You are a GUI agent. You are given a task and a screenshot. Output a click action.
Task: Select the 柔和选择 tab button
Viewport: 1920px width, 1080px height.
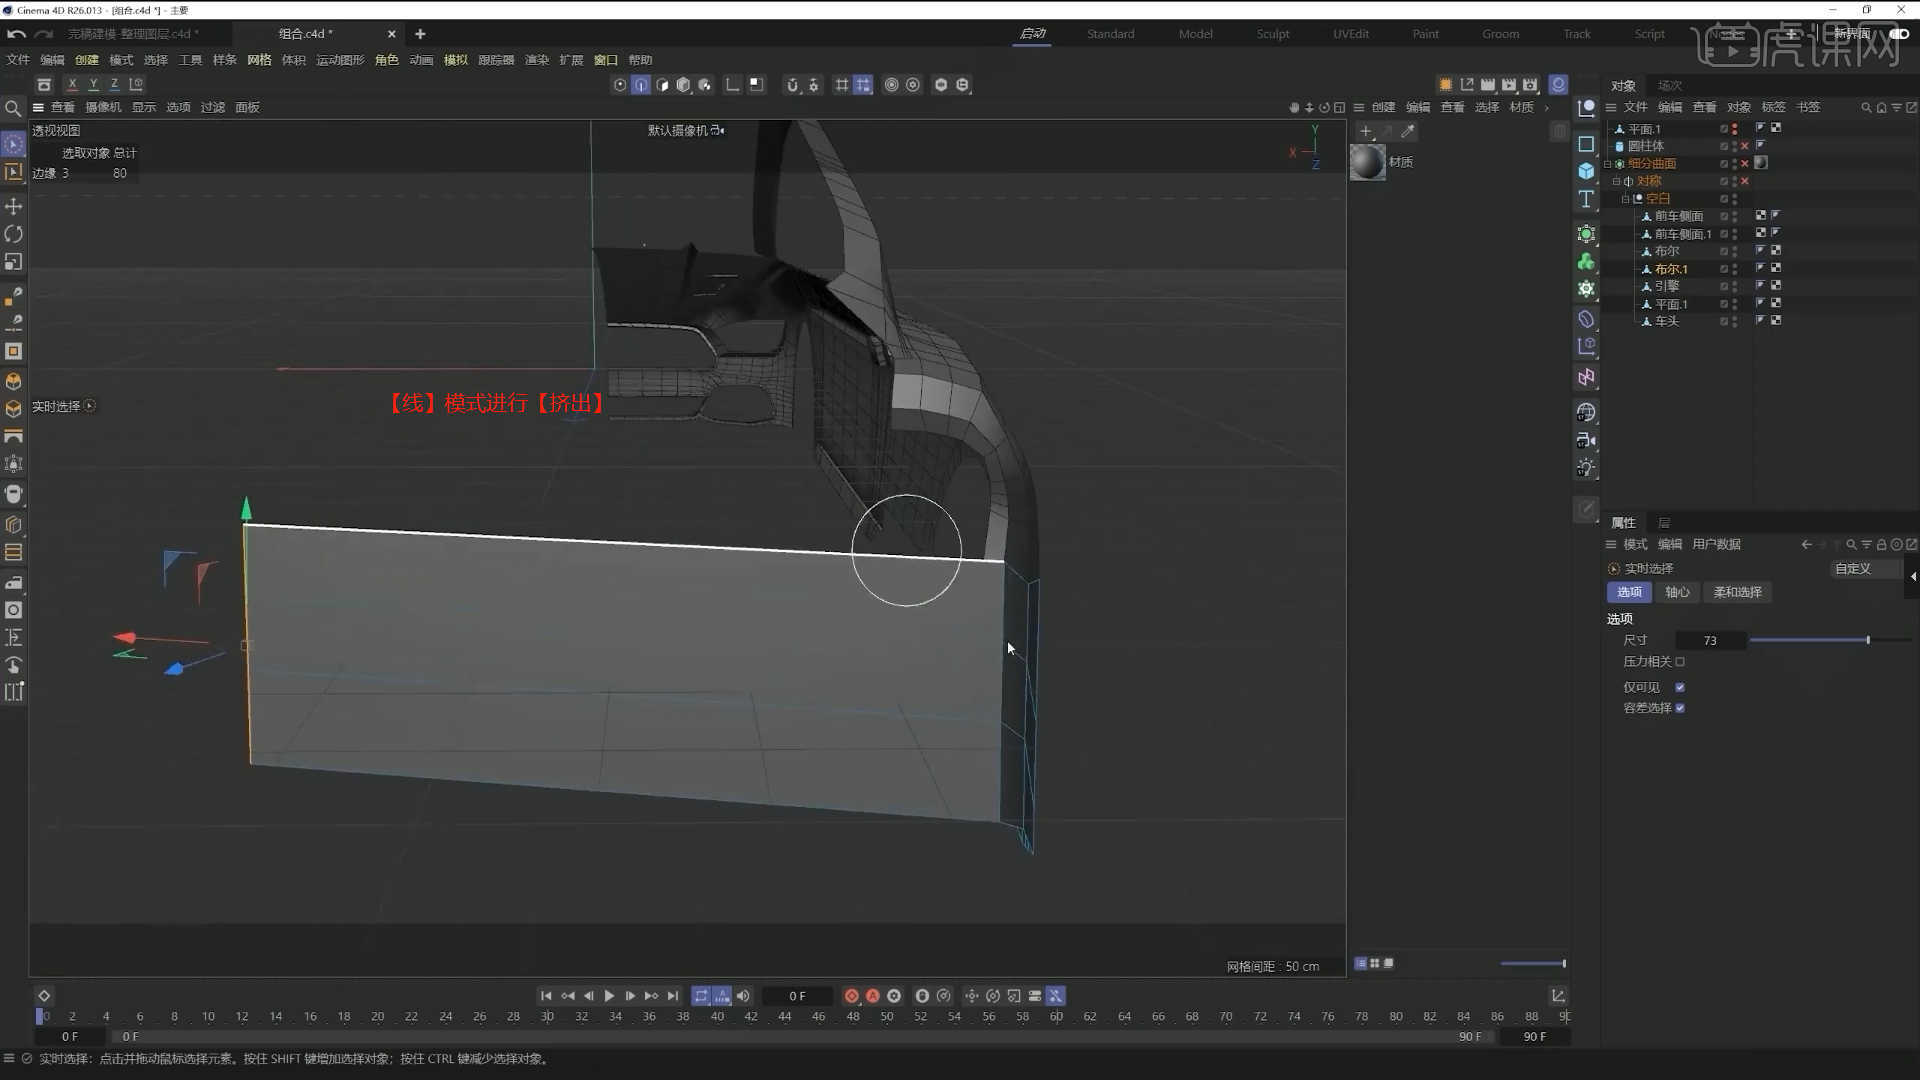tap(1738, 593)
